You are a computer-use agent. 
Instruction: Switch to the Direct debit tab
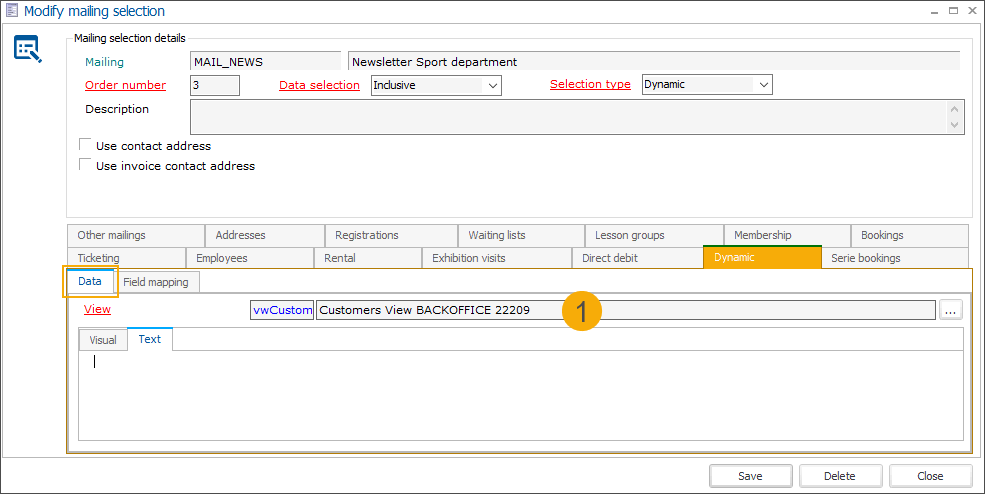(638, 258)
